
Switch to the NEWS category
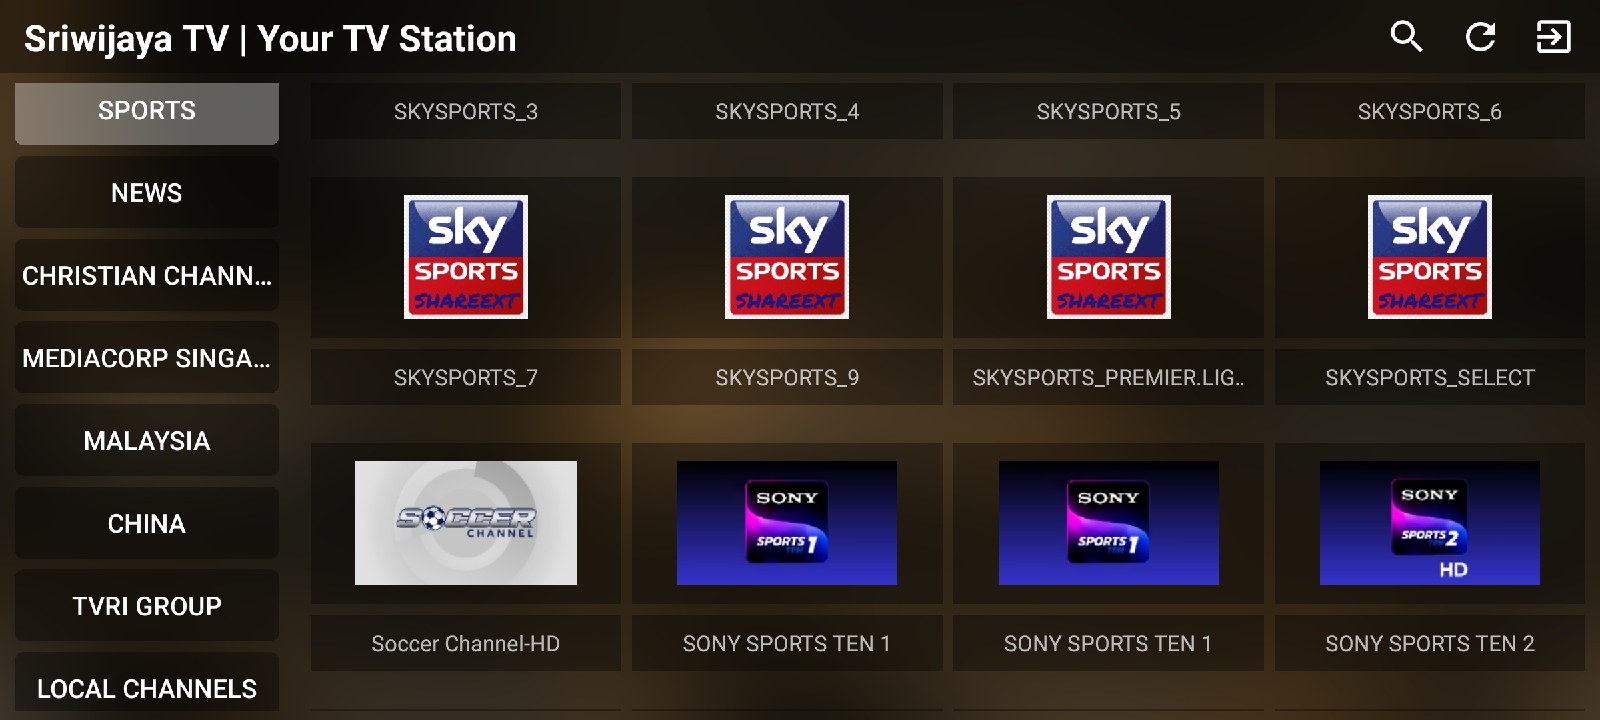click(x=147, y=193)
